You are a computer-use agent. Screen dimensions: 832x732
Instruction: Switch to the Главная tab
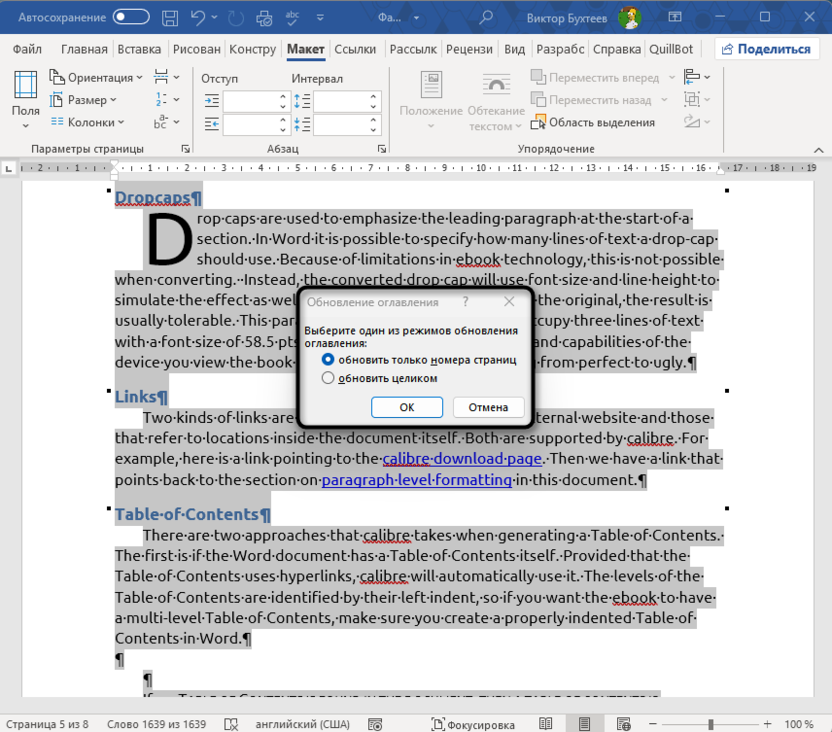click(x=84, y=49)
